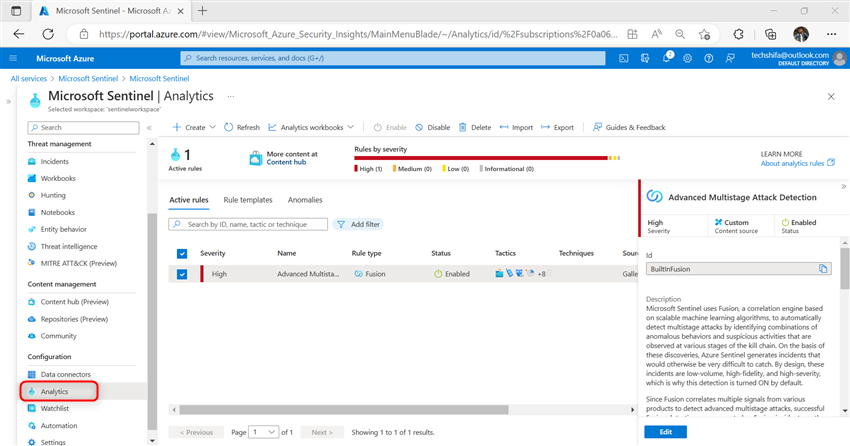
Task: Click the Edit button
Action: pos(666,432)
